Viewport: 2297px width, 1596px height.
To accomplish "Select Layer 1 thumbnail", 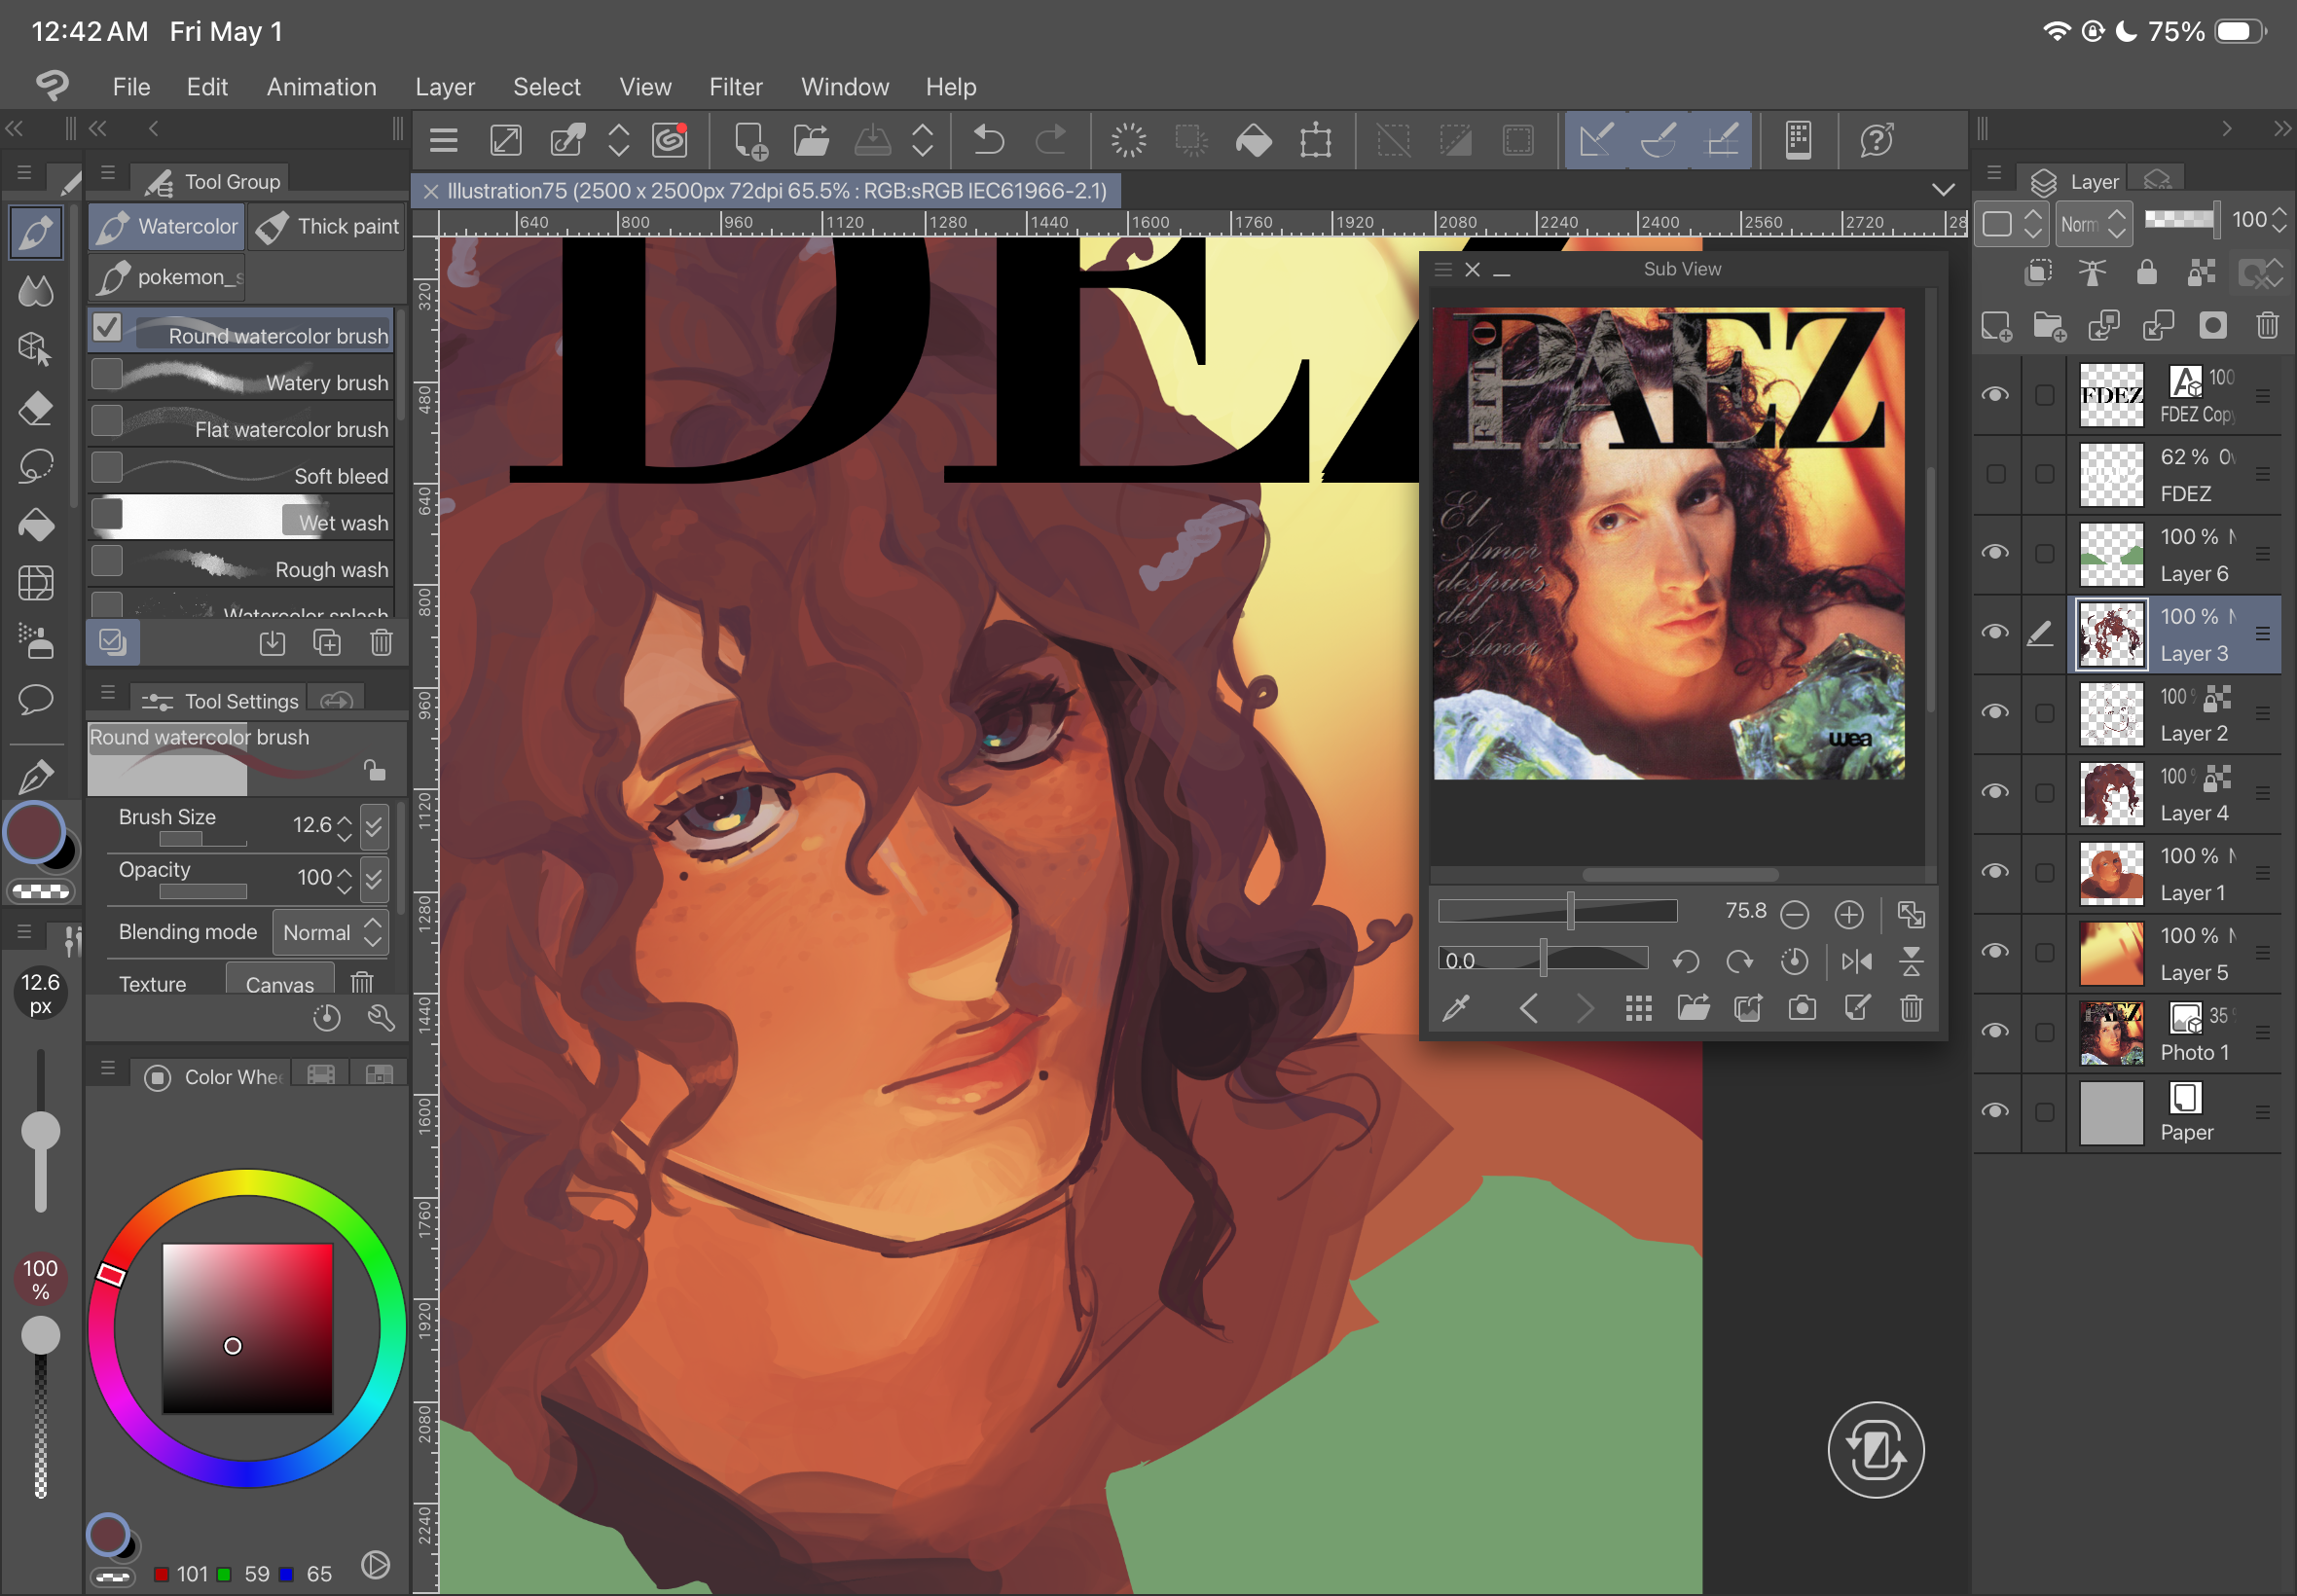I will [2111, 872].
